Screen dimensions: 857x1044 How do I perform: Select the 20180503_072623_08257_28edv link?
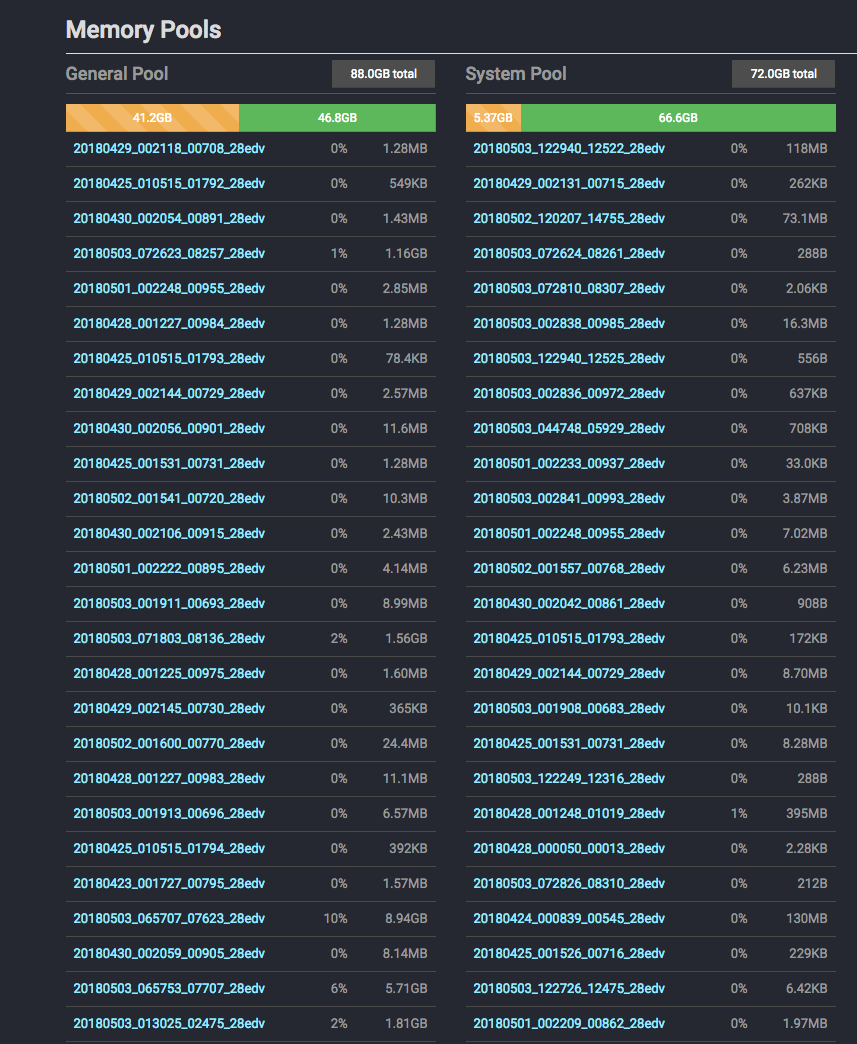click(169, 253)
